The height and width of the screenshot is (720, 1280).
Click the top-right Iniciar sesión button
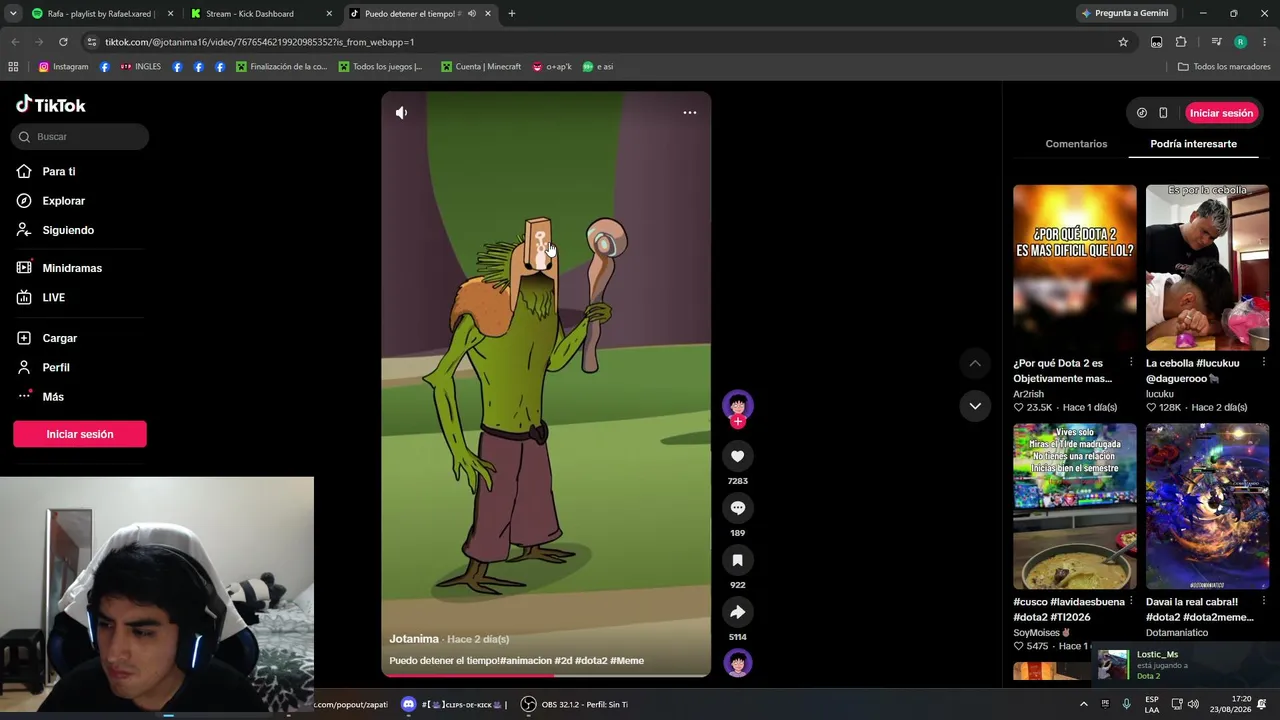[1221, 113]
